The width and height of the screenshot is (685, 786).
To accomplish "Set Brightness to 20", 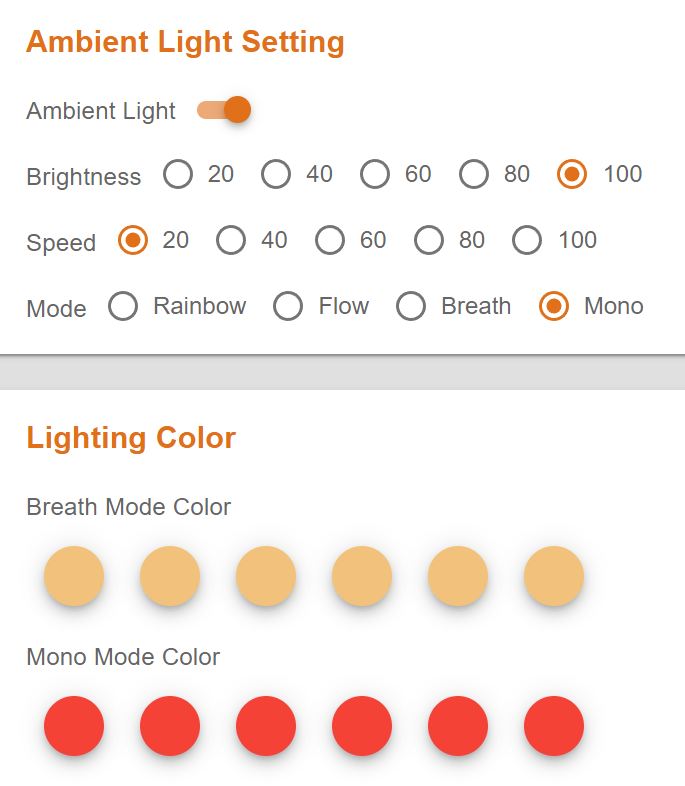I will click(178, 175).
